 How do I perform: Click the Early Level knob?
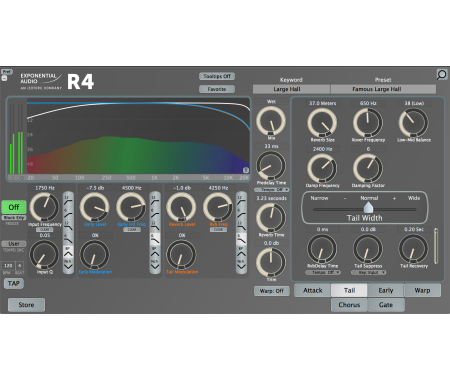[95, 207]
